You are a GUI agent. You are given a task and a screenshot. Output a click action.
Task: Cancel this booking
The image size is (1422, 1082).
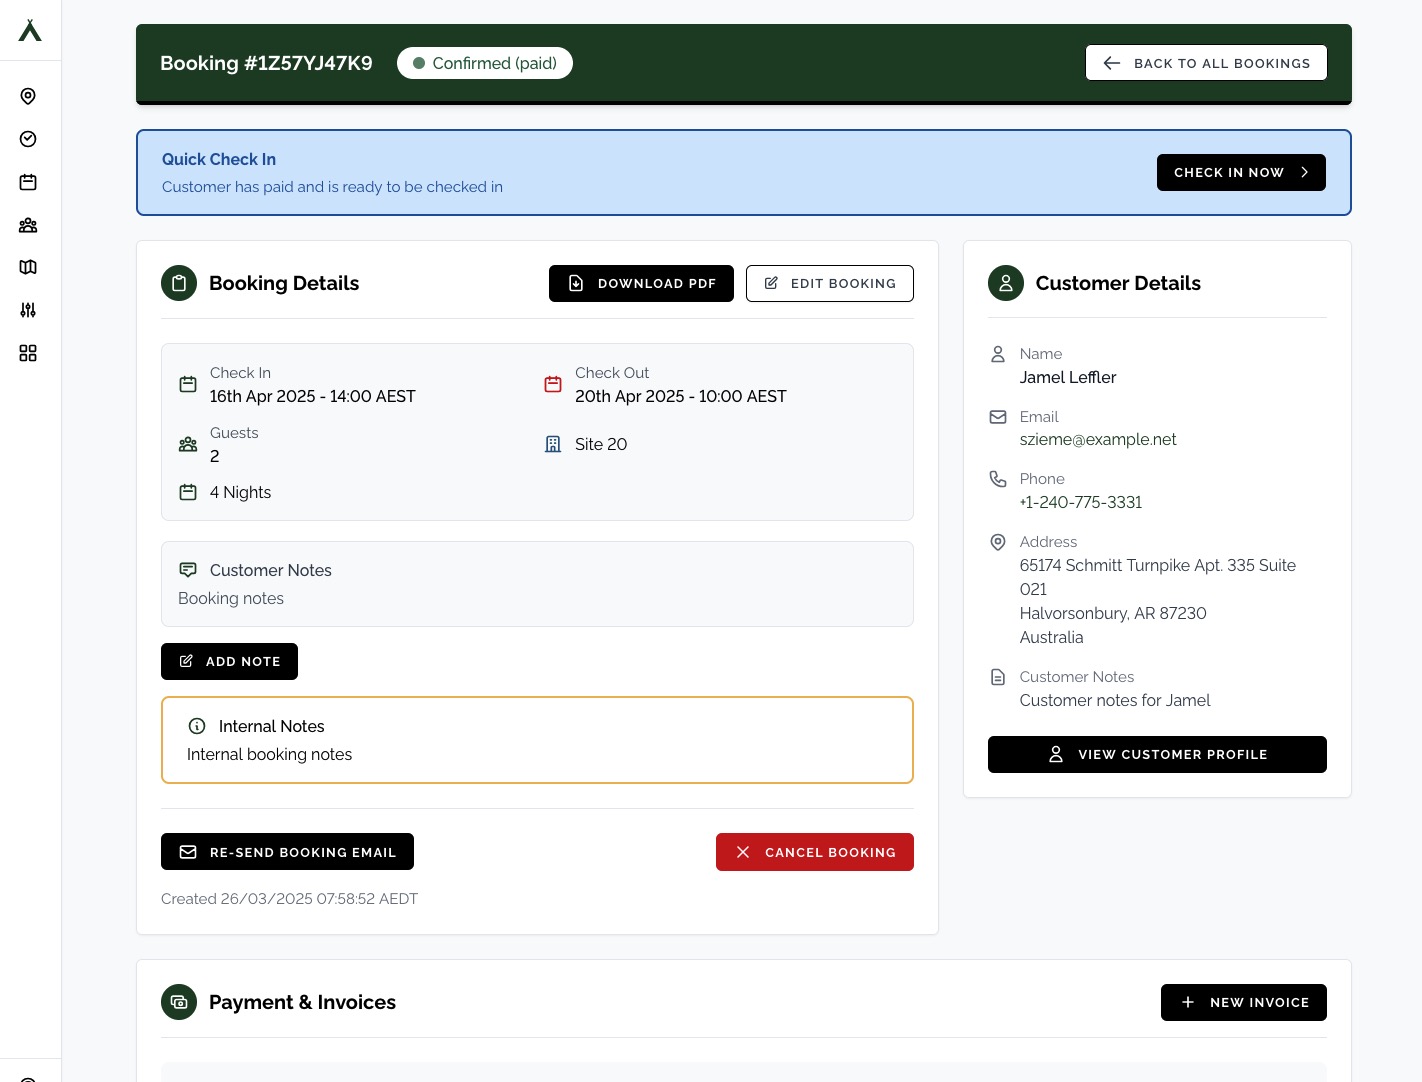814,852
